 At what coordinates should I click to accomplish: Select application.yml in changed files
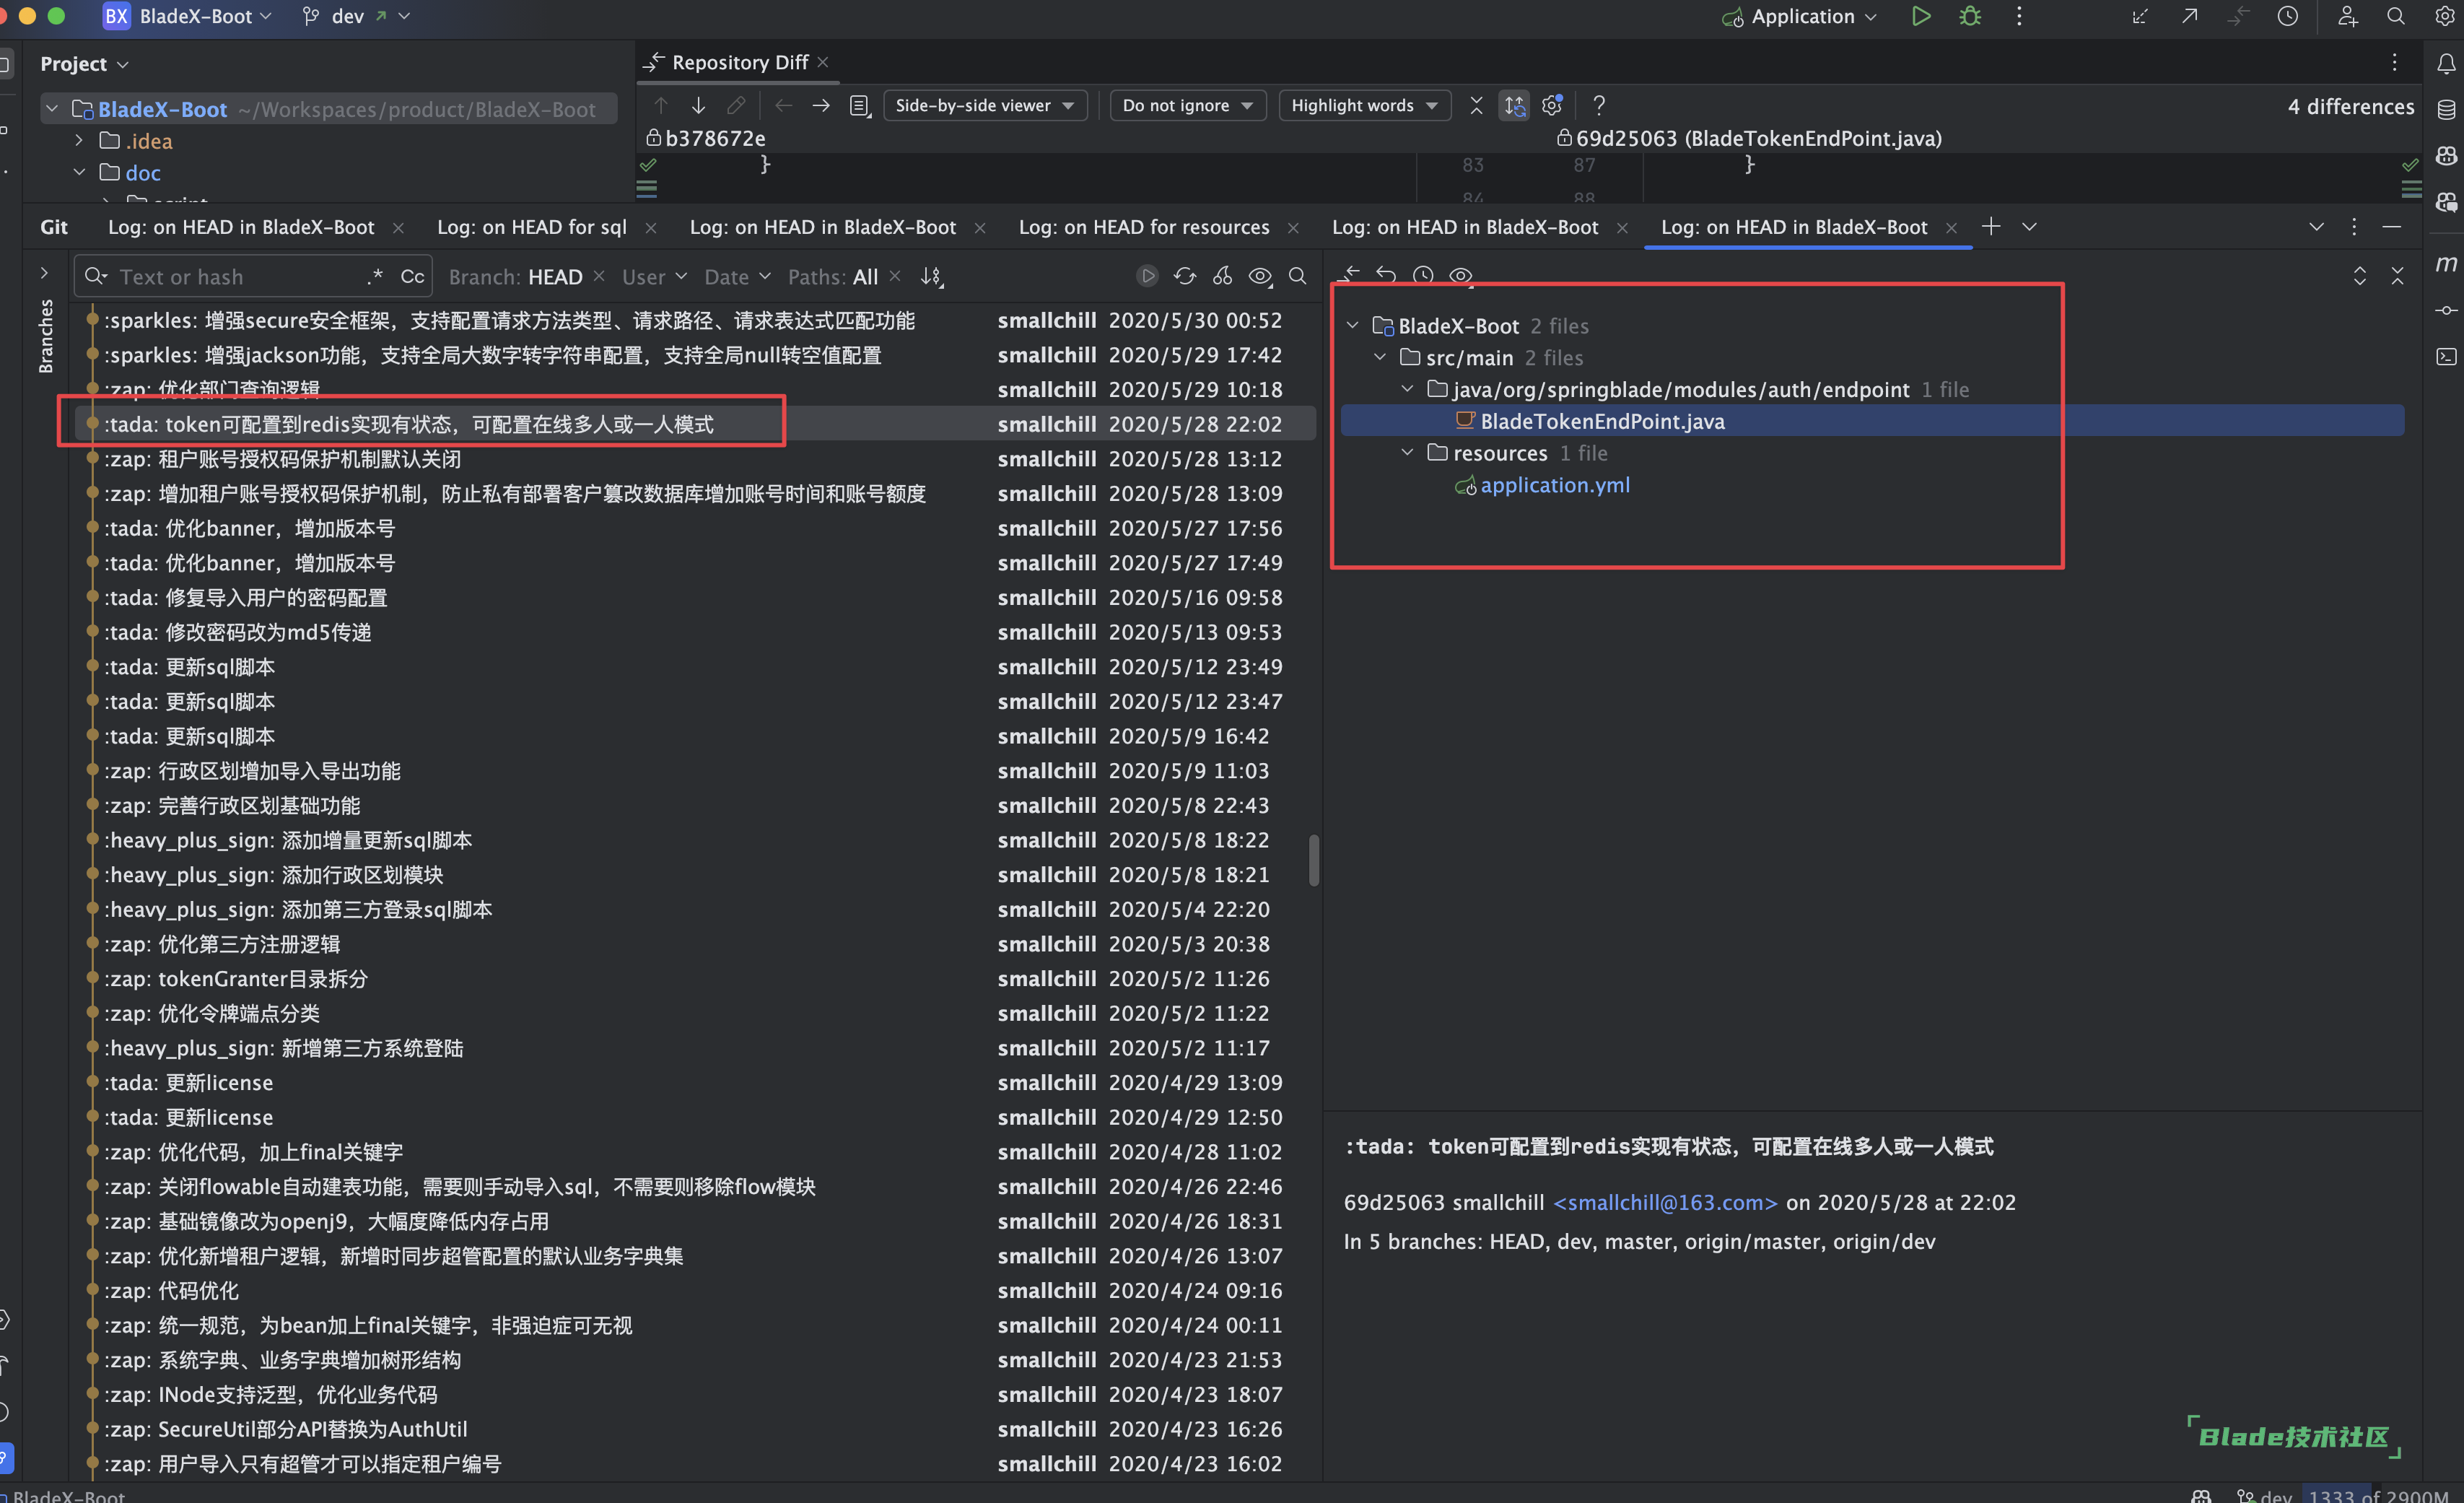tap(1555, 485)
